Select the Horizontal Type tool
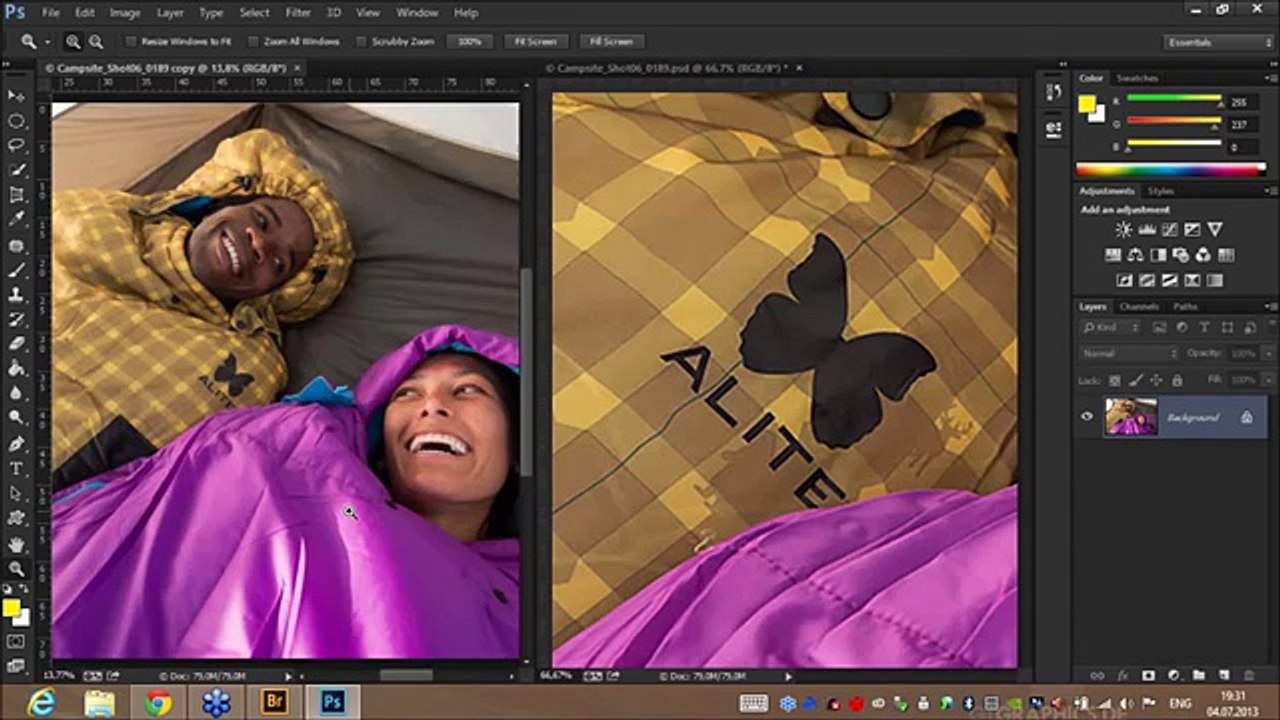Viewport: 1280px width, 720px height. (16, 468)
